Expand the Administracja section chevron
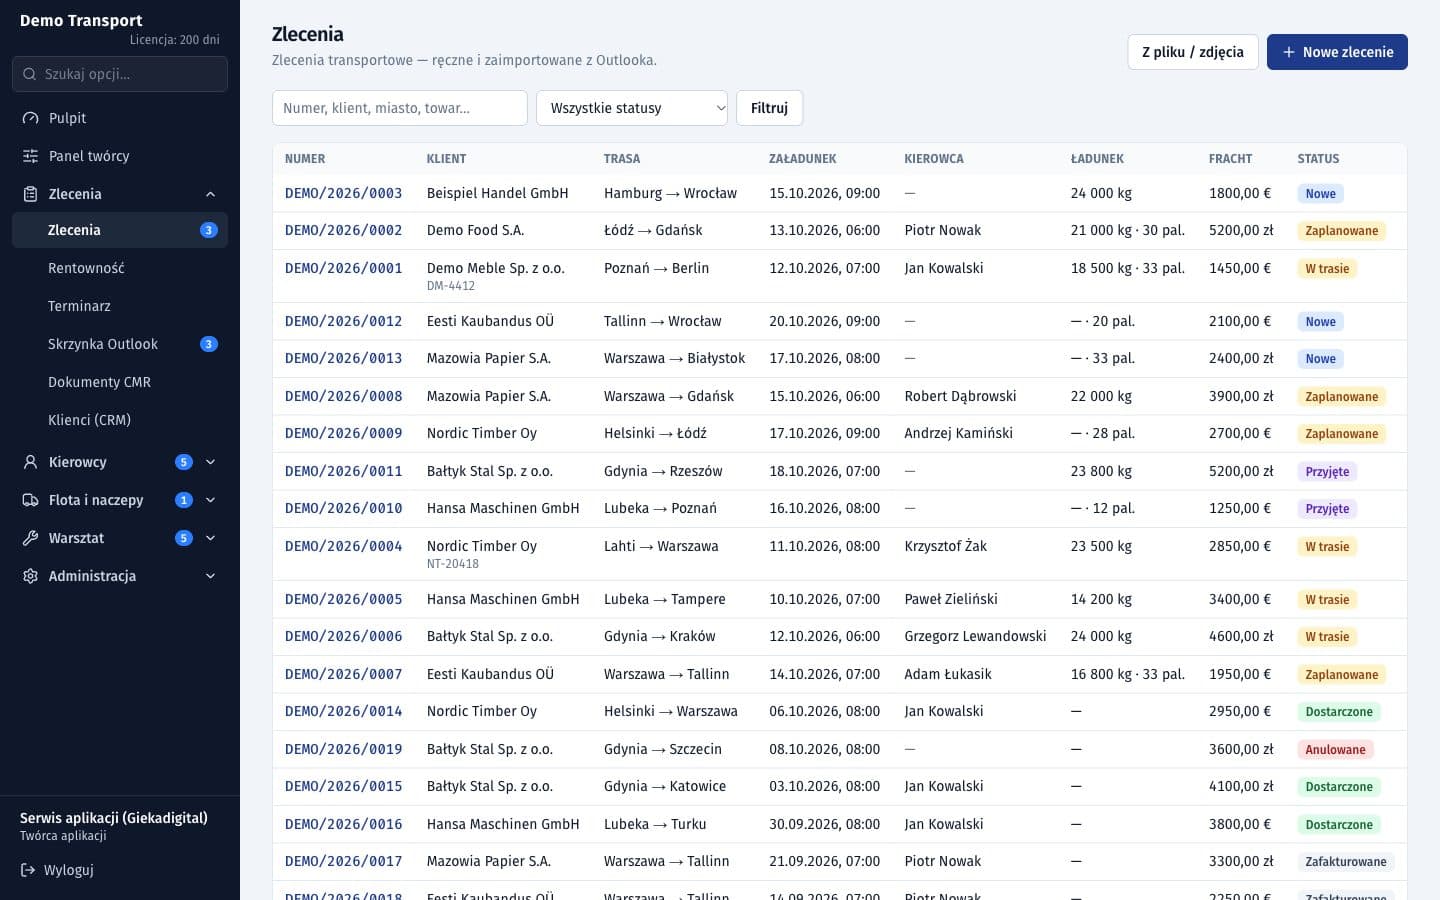The image size is (1440, 900). [210, 576]
